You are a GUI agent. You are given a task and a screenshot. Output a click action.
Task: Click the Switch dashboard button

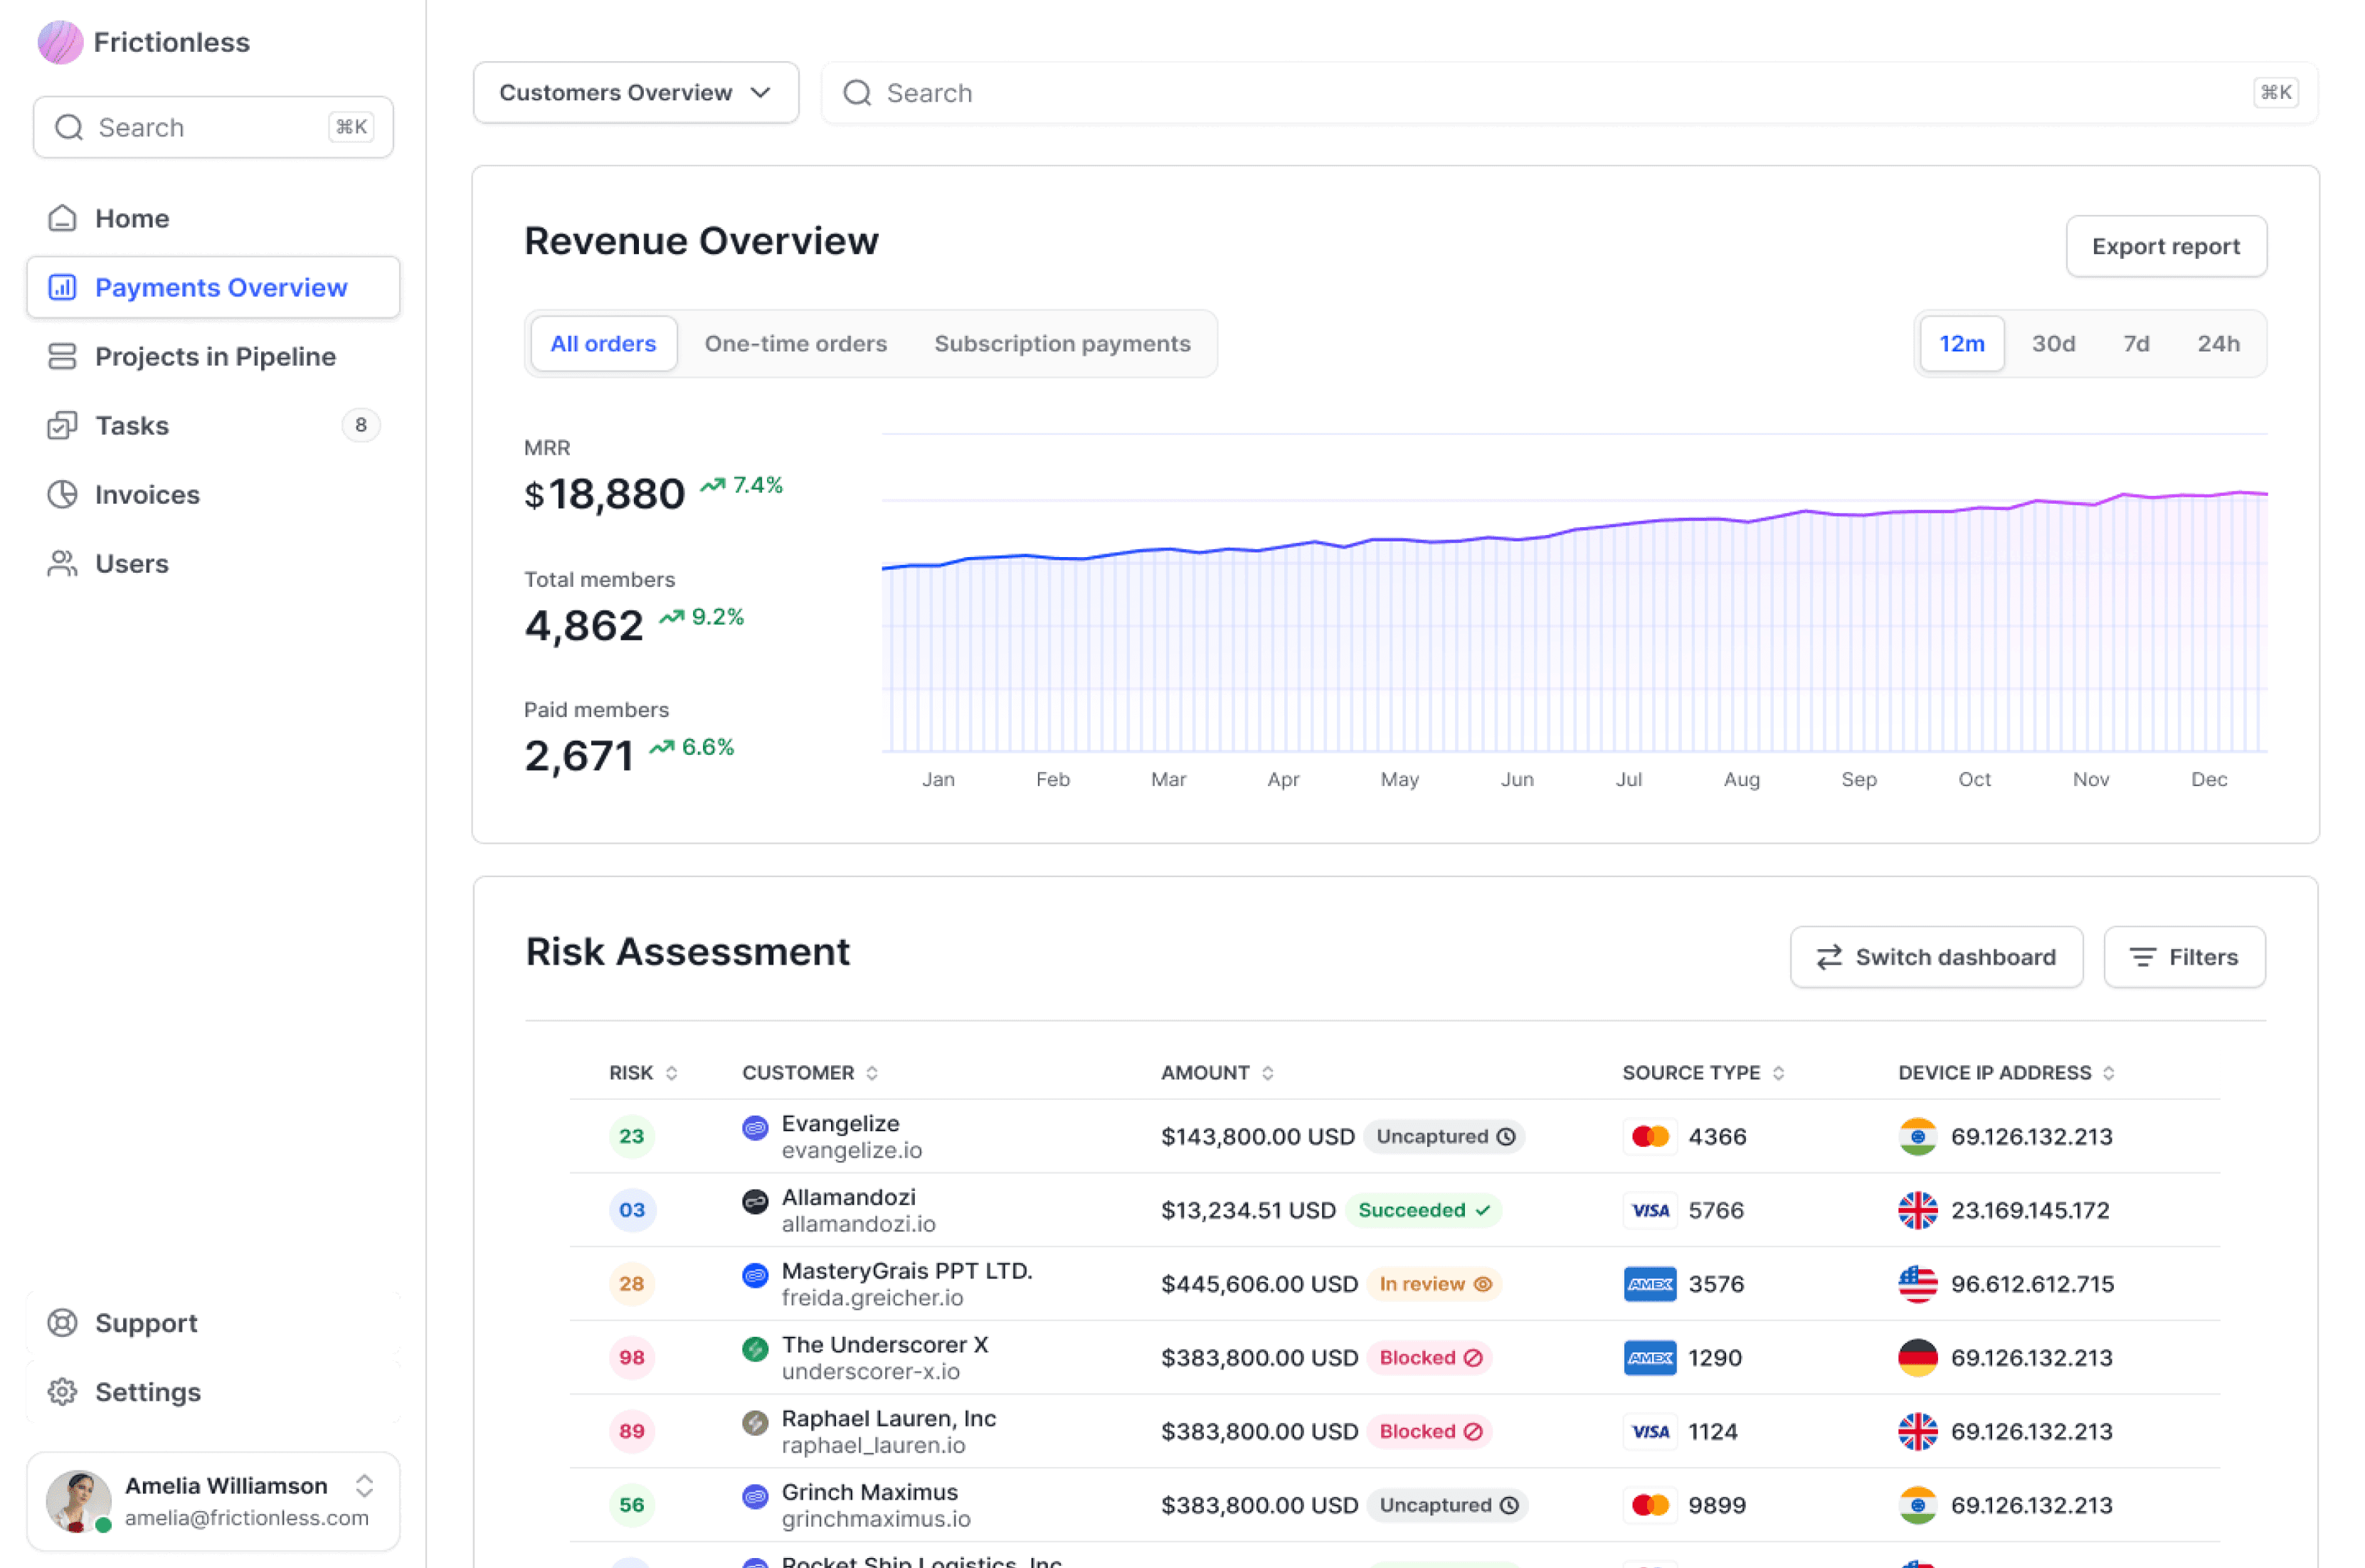pos(1935,956)
